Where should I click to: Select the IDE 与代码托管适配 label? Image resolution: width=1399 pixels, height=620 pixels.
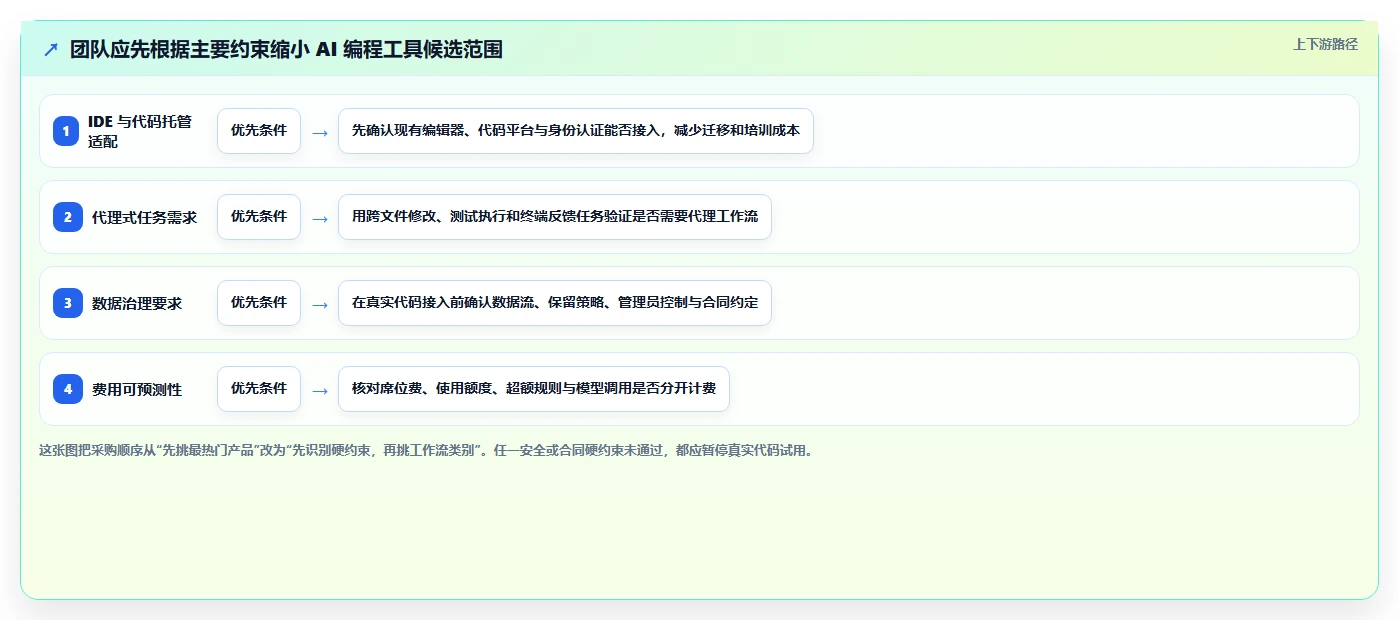(140, 131)
